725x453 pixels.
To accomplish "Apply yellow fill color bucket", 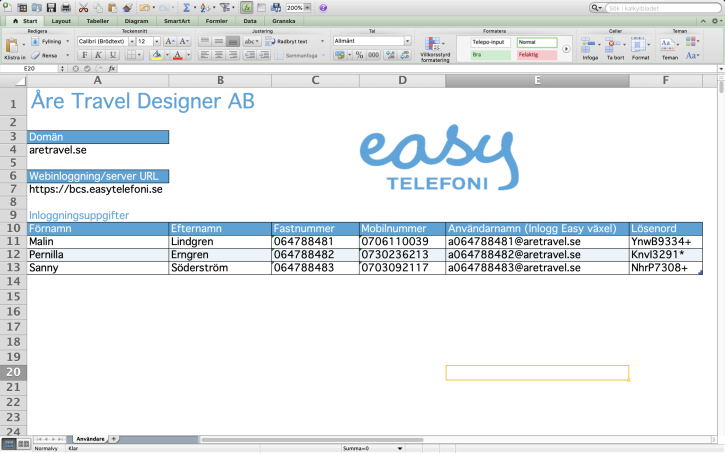I will (157, 55).
